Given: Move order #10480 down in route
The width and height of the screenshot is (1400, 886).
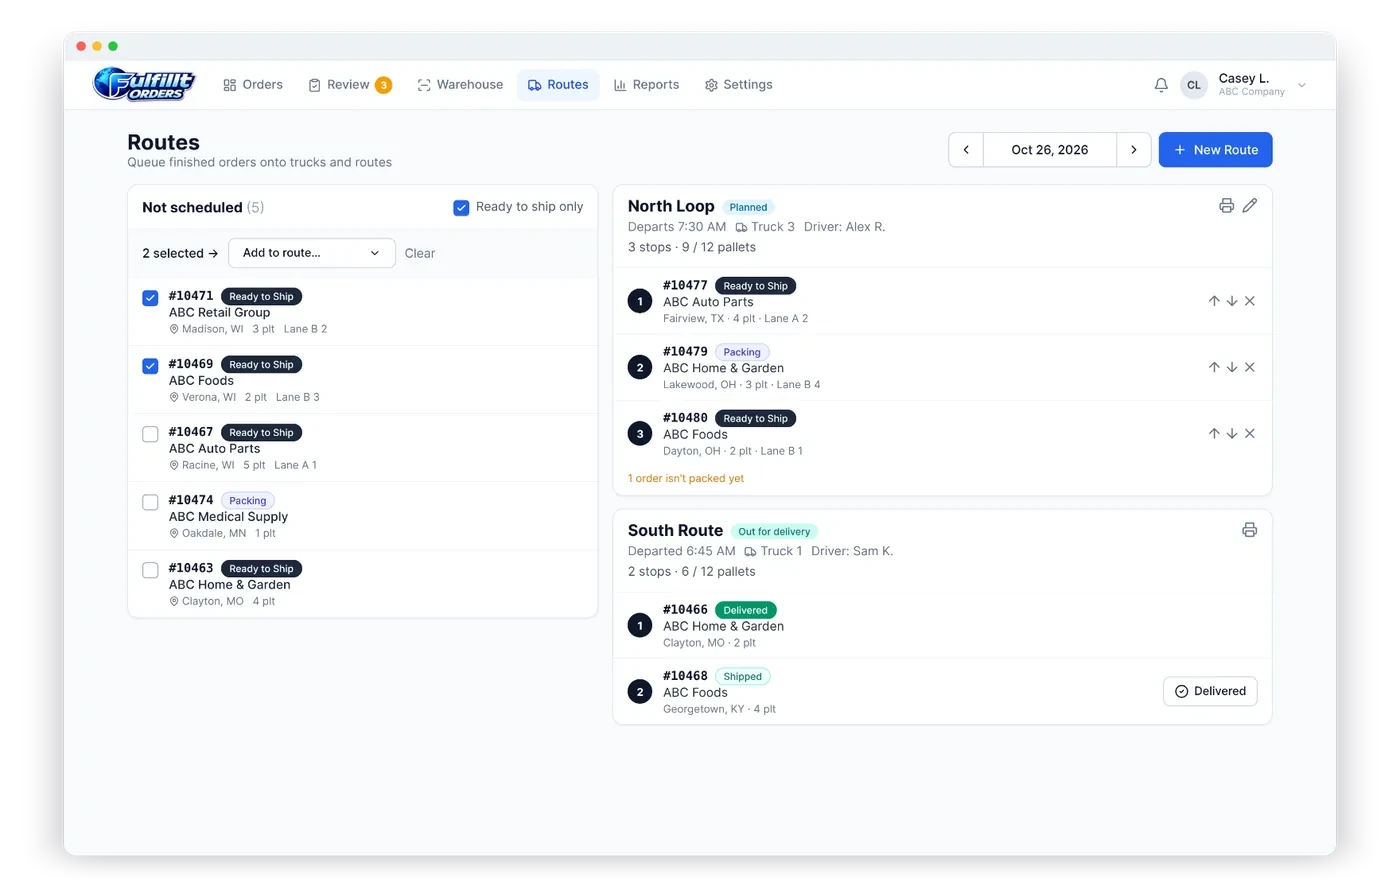Looking at the screenshot, I should point(1232,433).
